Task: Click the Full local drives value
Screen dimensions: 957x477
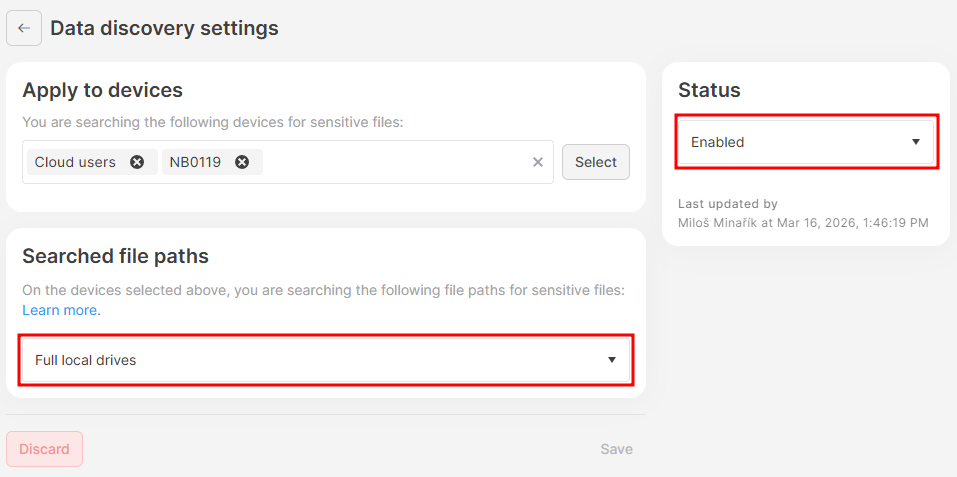Action: 86,360
